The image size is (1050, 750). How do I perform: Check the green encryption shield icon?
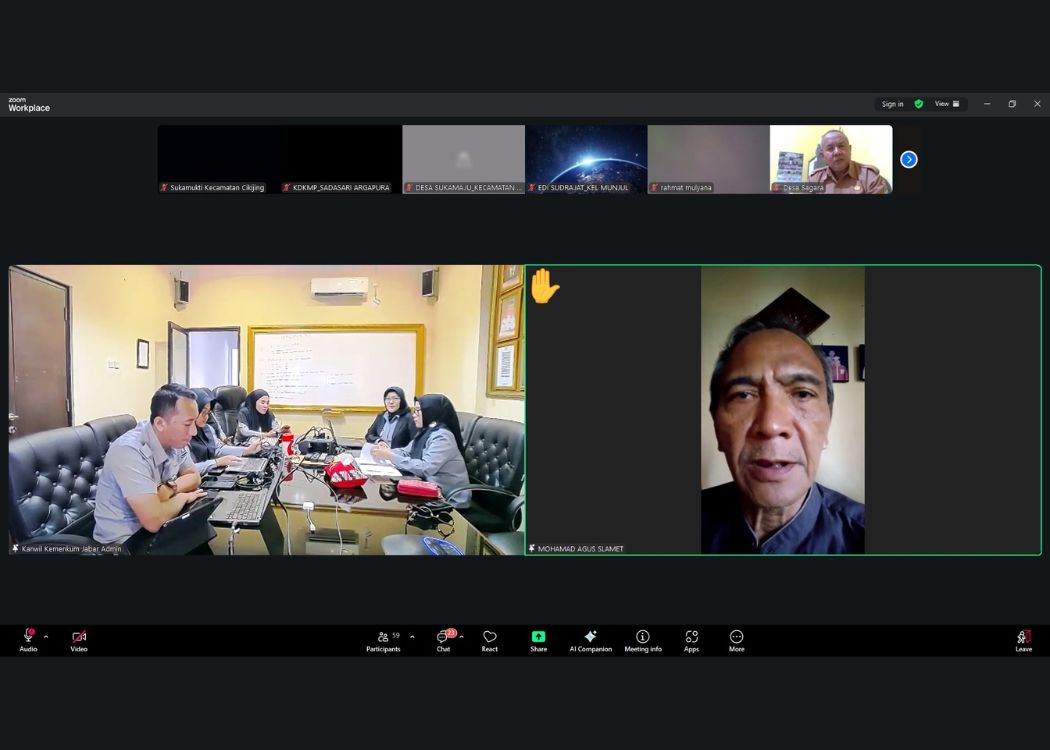tap(919, 104)
